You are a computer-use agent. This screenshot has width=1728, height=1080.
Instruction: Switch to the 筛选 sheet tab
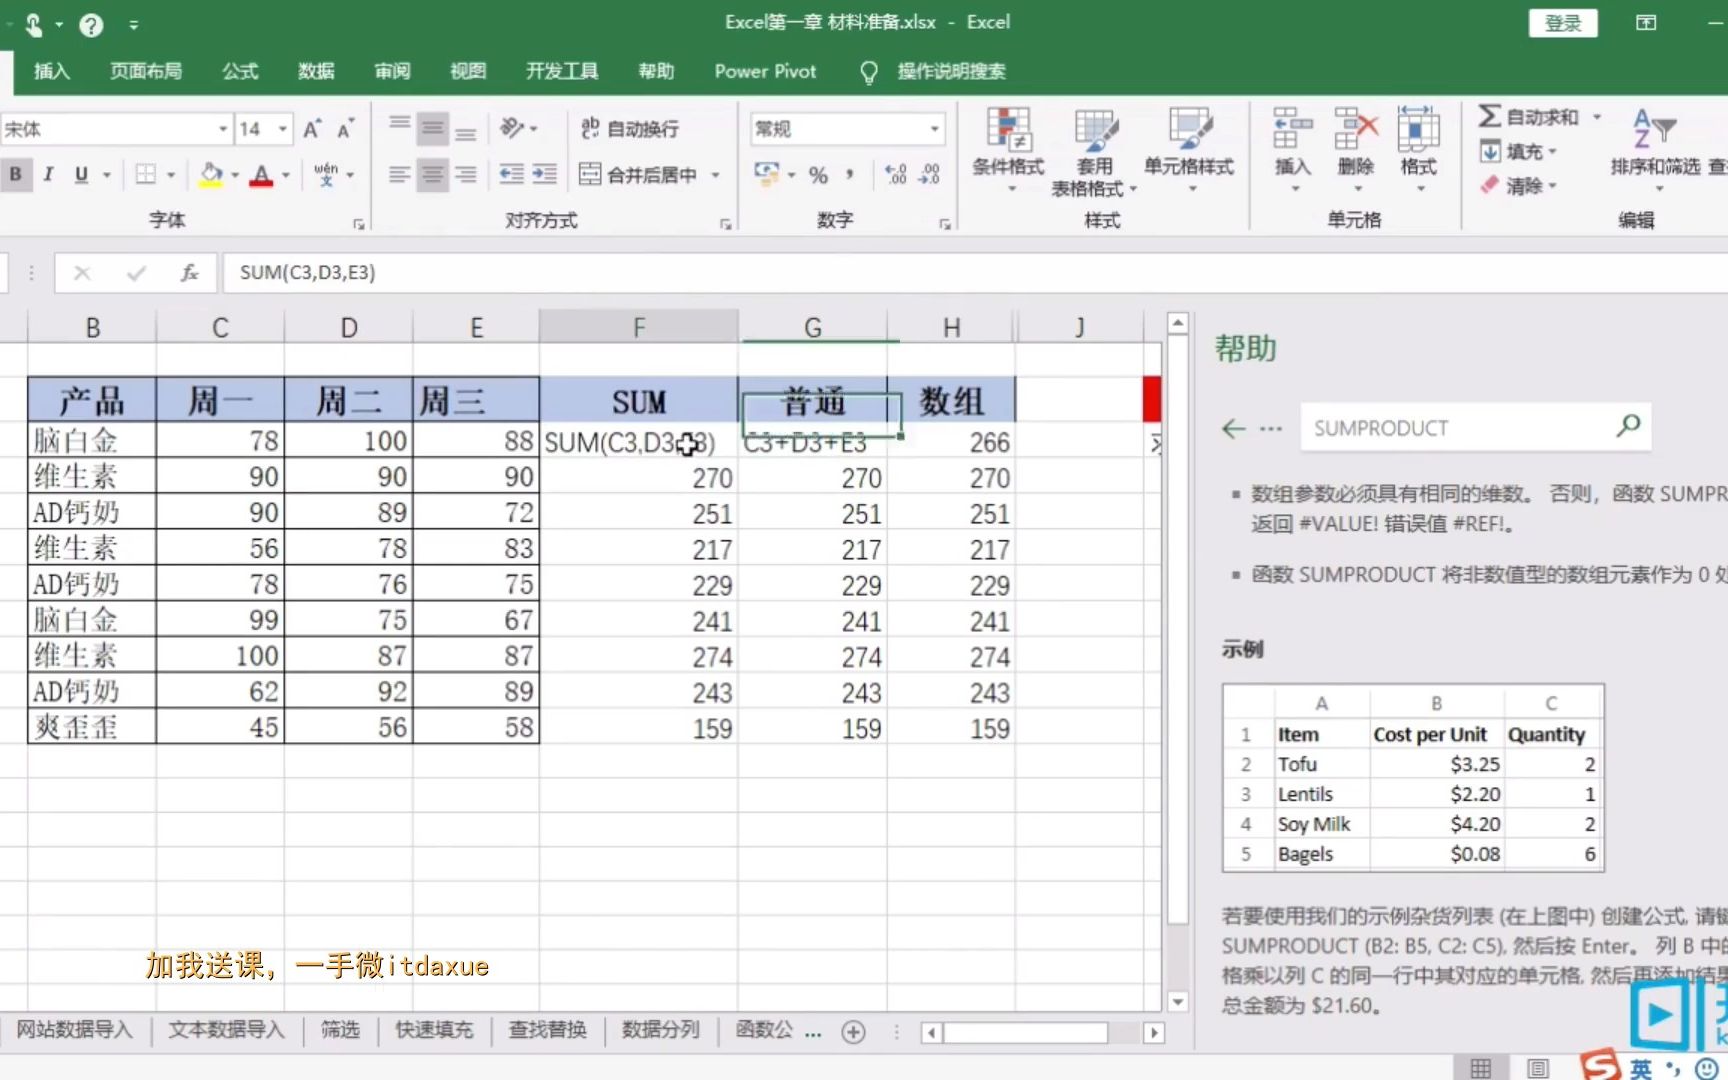pos(340,1029)
